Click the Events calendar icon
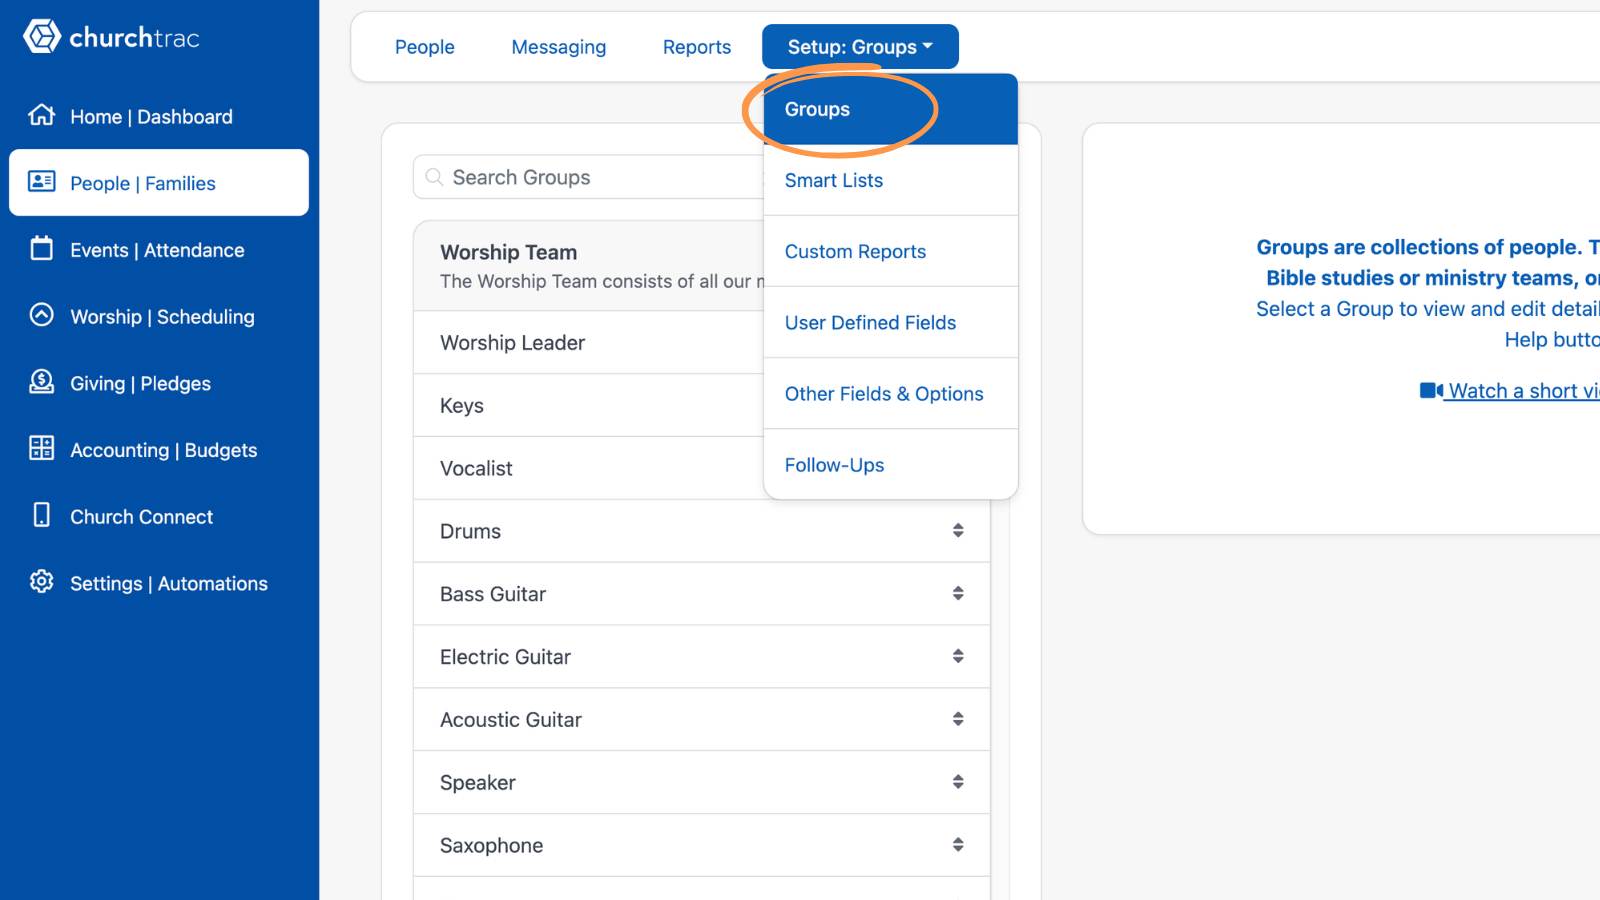This screenshot has width=1600, height=900. 41,248
